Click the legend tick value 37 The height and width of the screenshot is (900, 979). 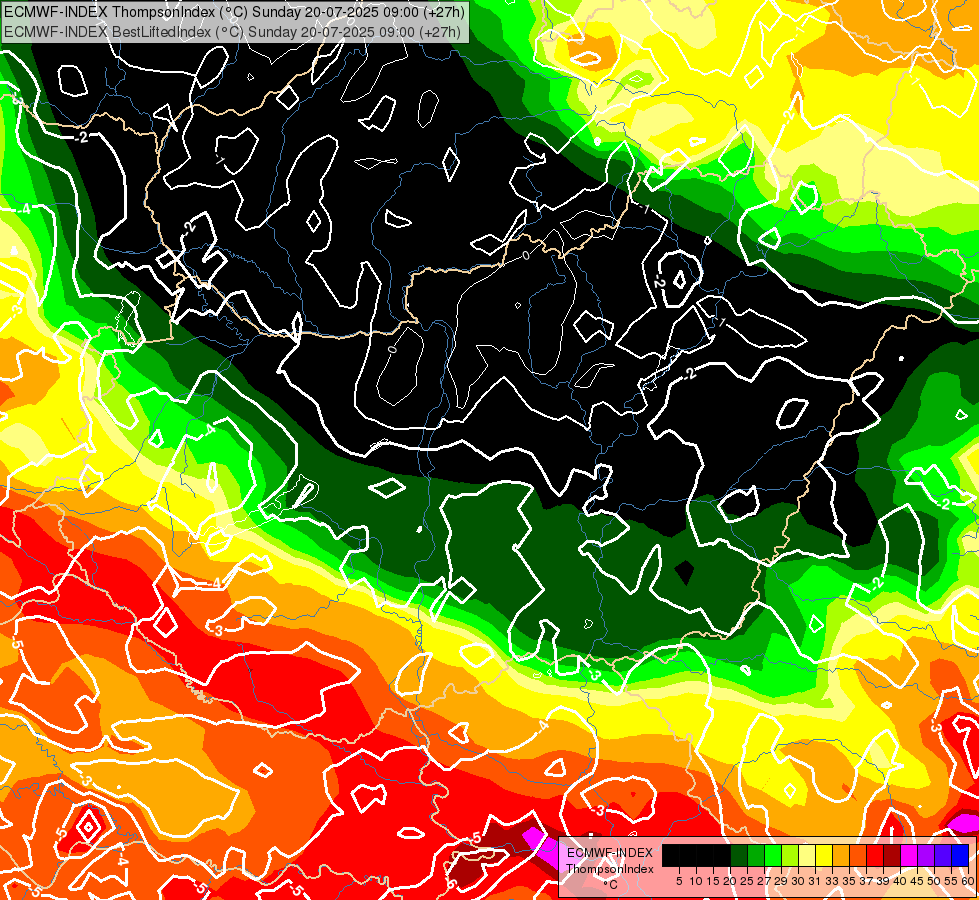[x=867, y=881]
